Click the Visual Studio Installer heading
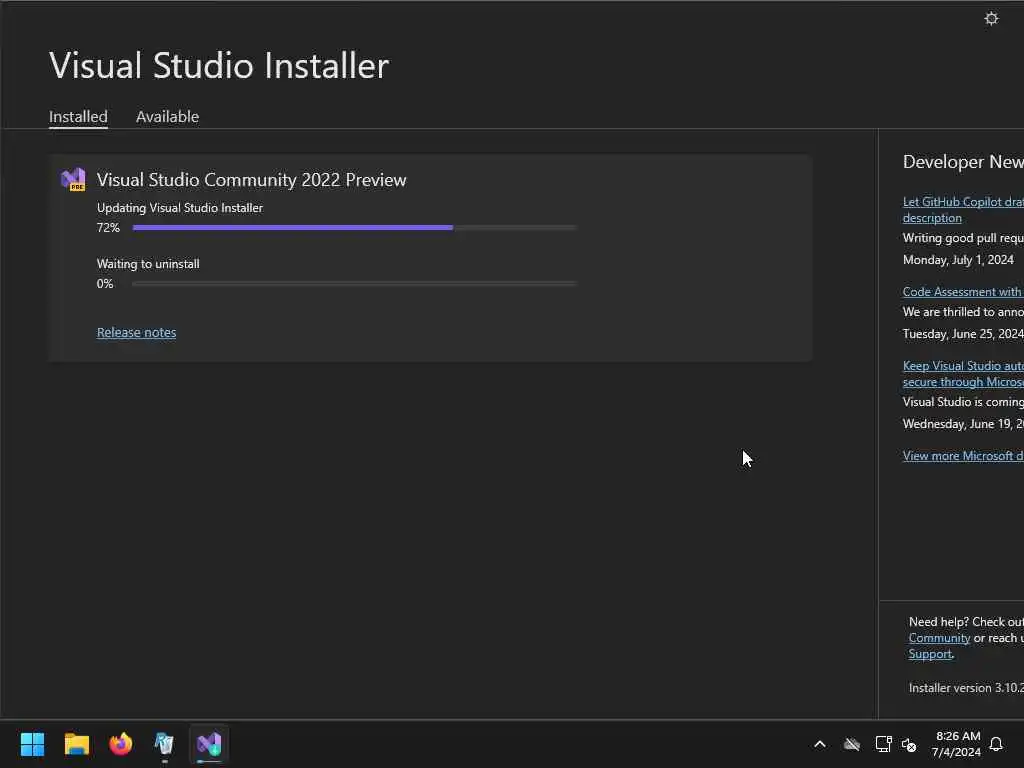The height and width of the screenshot is (768, 1024). point(219,65)
